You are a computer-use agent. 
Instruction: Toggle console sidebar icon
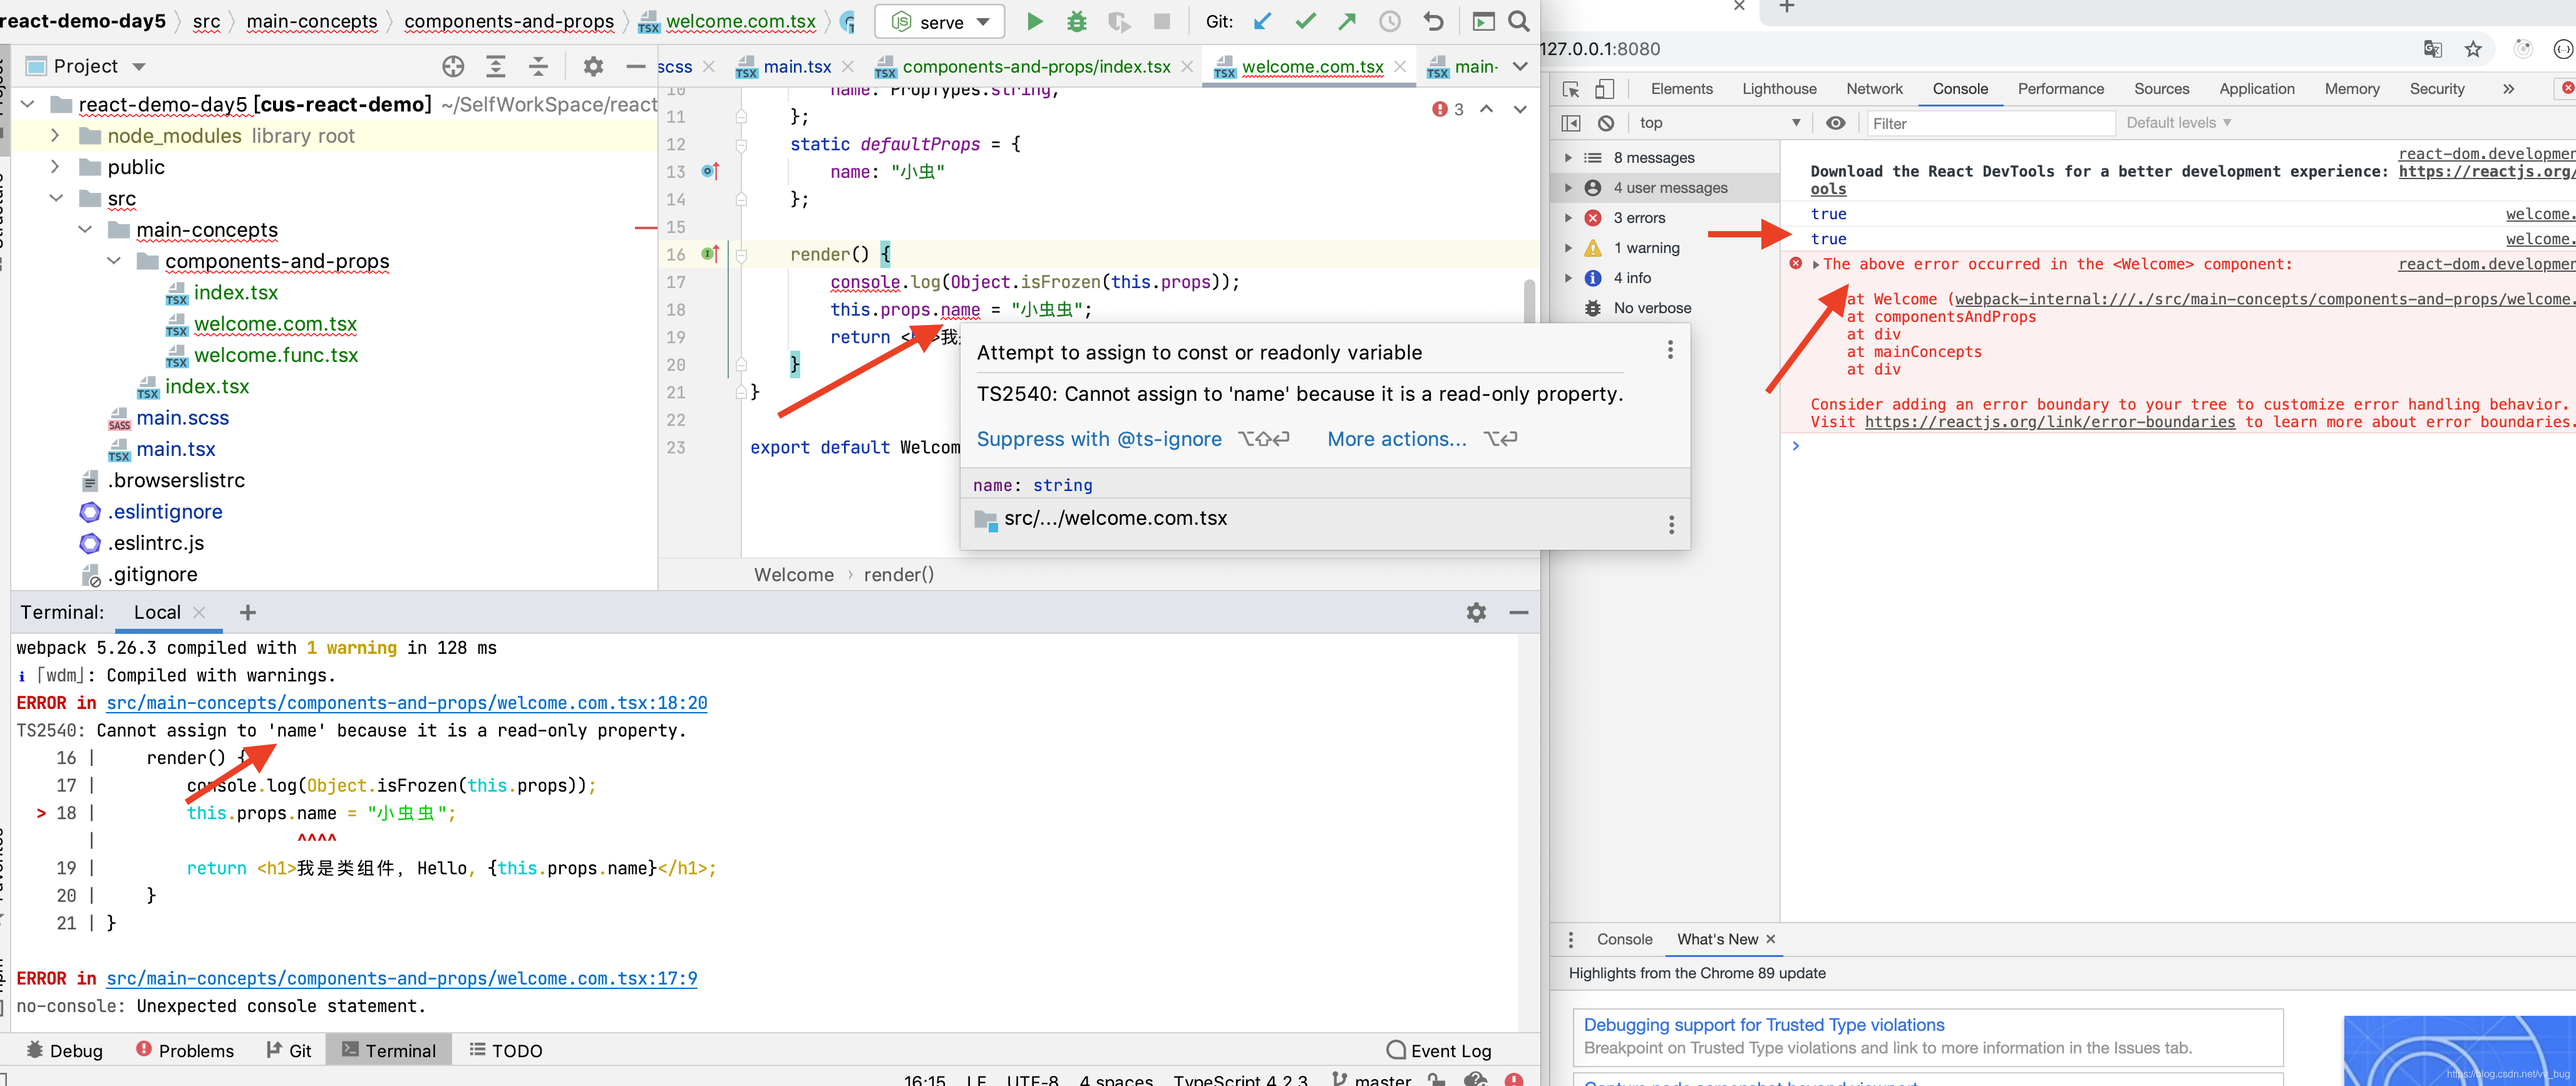pyautogui.click(x=1570, y=123)
